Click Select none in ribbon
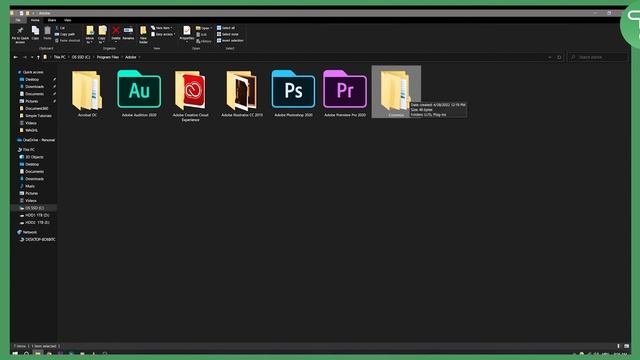 click(228, 34)
